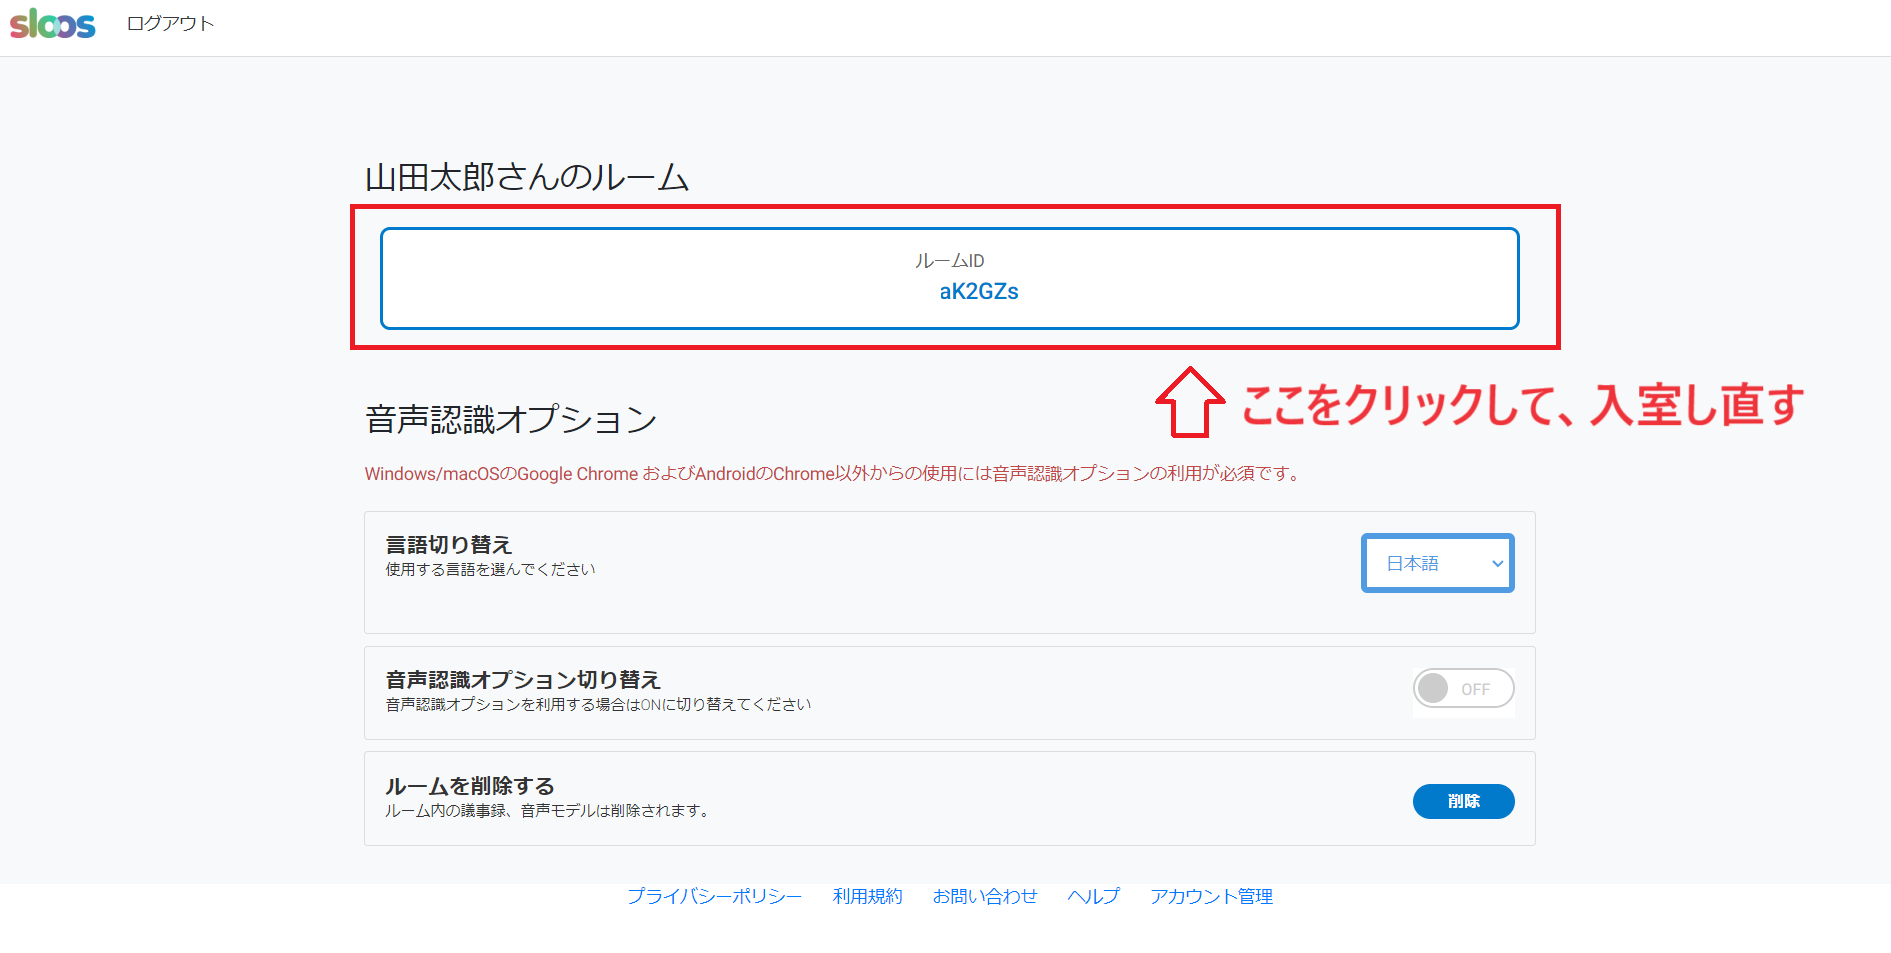
Task: Open the 利用規約 footer link
Action: pyautogui.click(x=867, y=896)
